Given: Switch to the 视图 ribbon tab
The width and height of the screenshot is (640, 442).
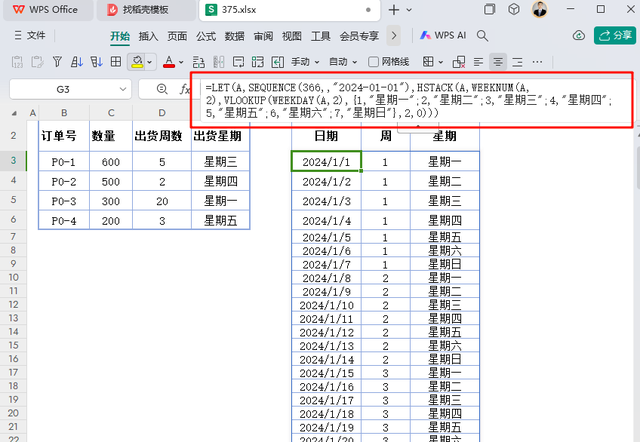Looking at the screenshot, I should coord(292,36).
